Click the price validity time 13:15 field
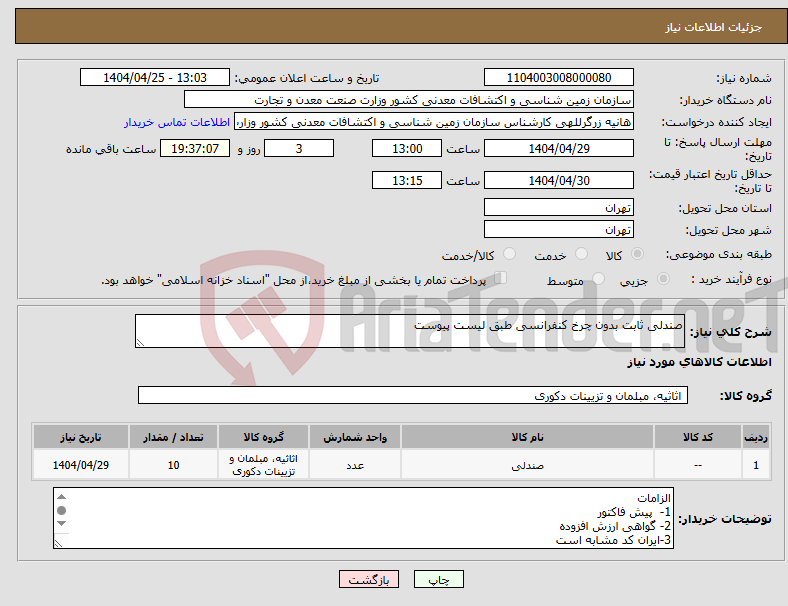Image resolution: width=788 pixels, height=606 pixels. tap(407, 180)
